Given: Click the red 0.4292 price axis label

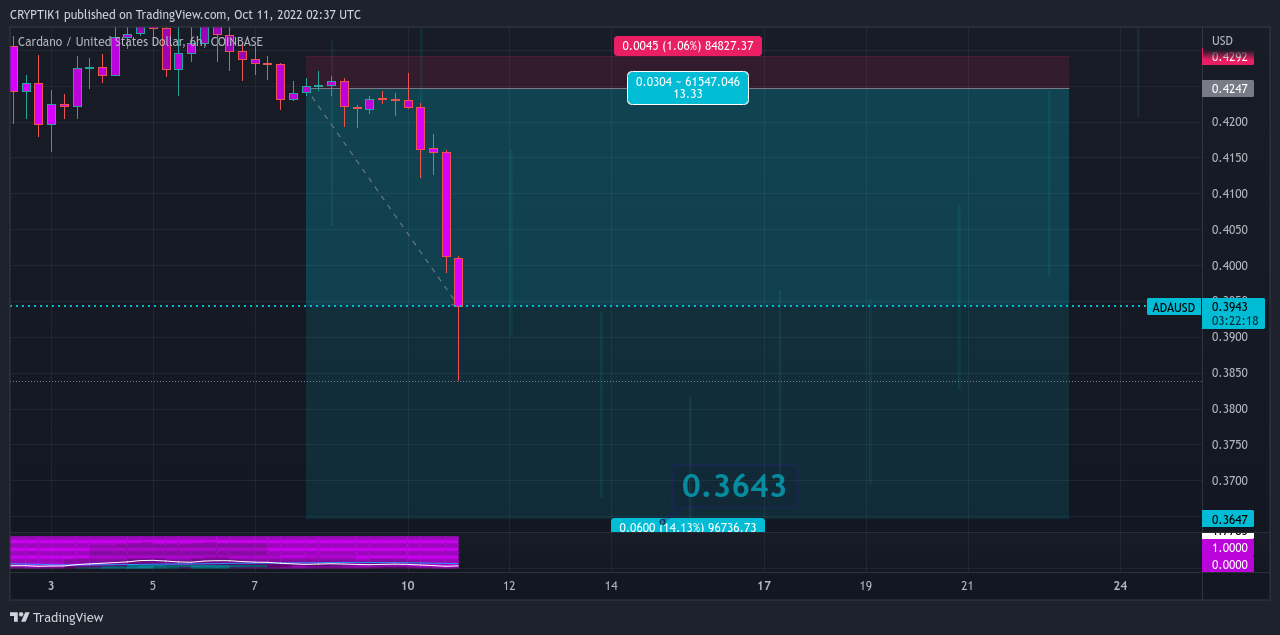Looking at the screenshot, I should [x=1228, y=58].
